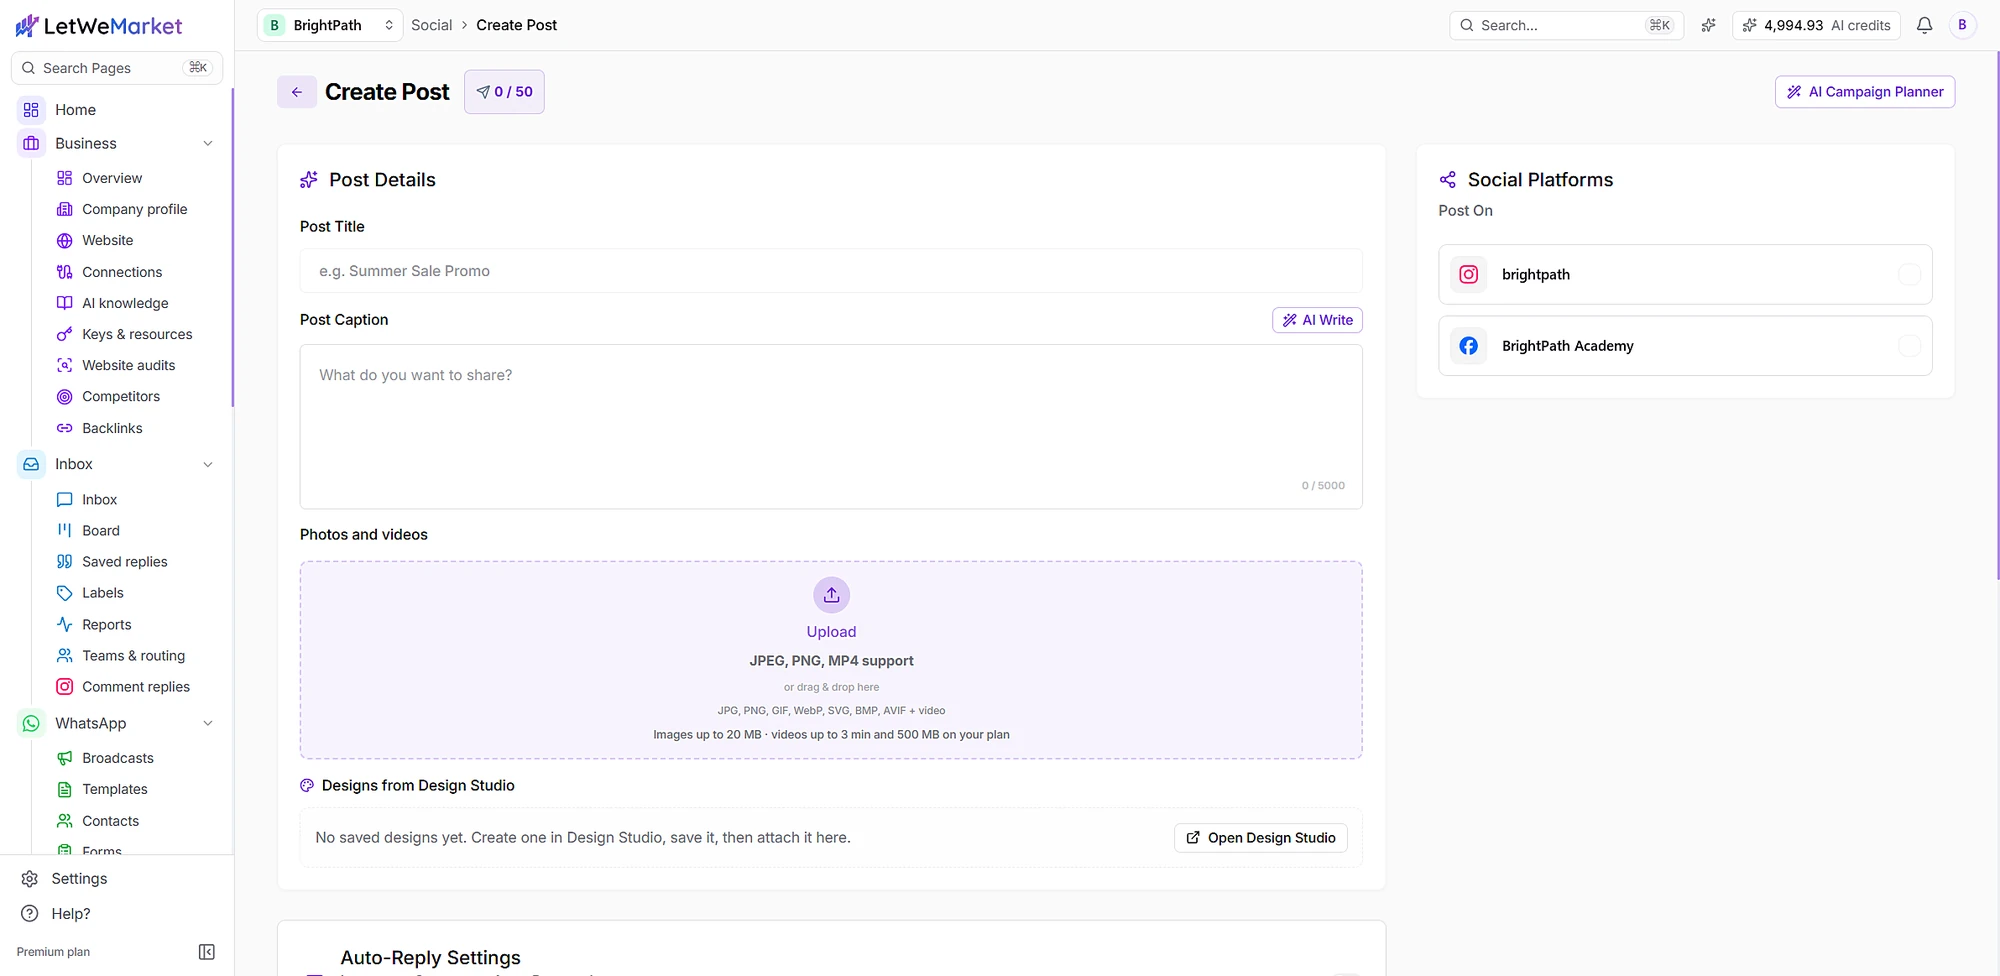Click the Search Pages field

[116, 68]
